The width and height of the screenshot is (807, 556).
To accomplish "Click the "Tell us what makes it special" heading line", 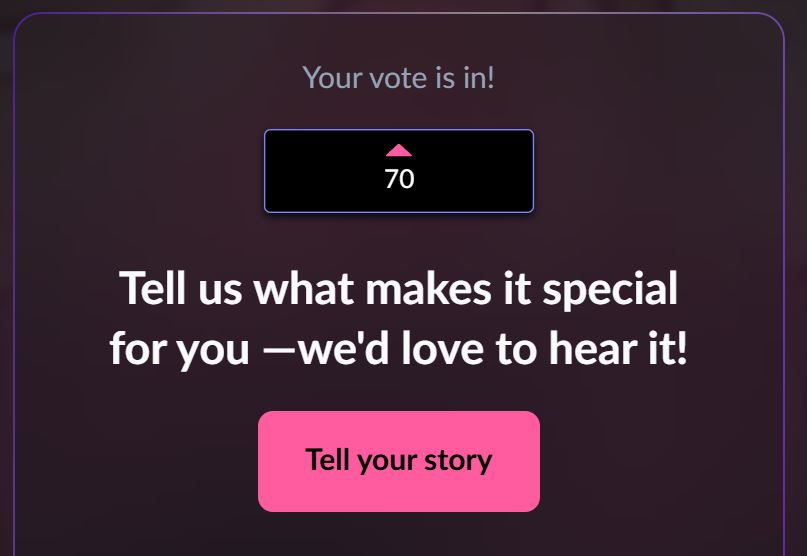I will 399,289.
